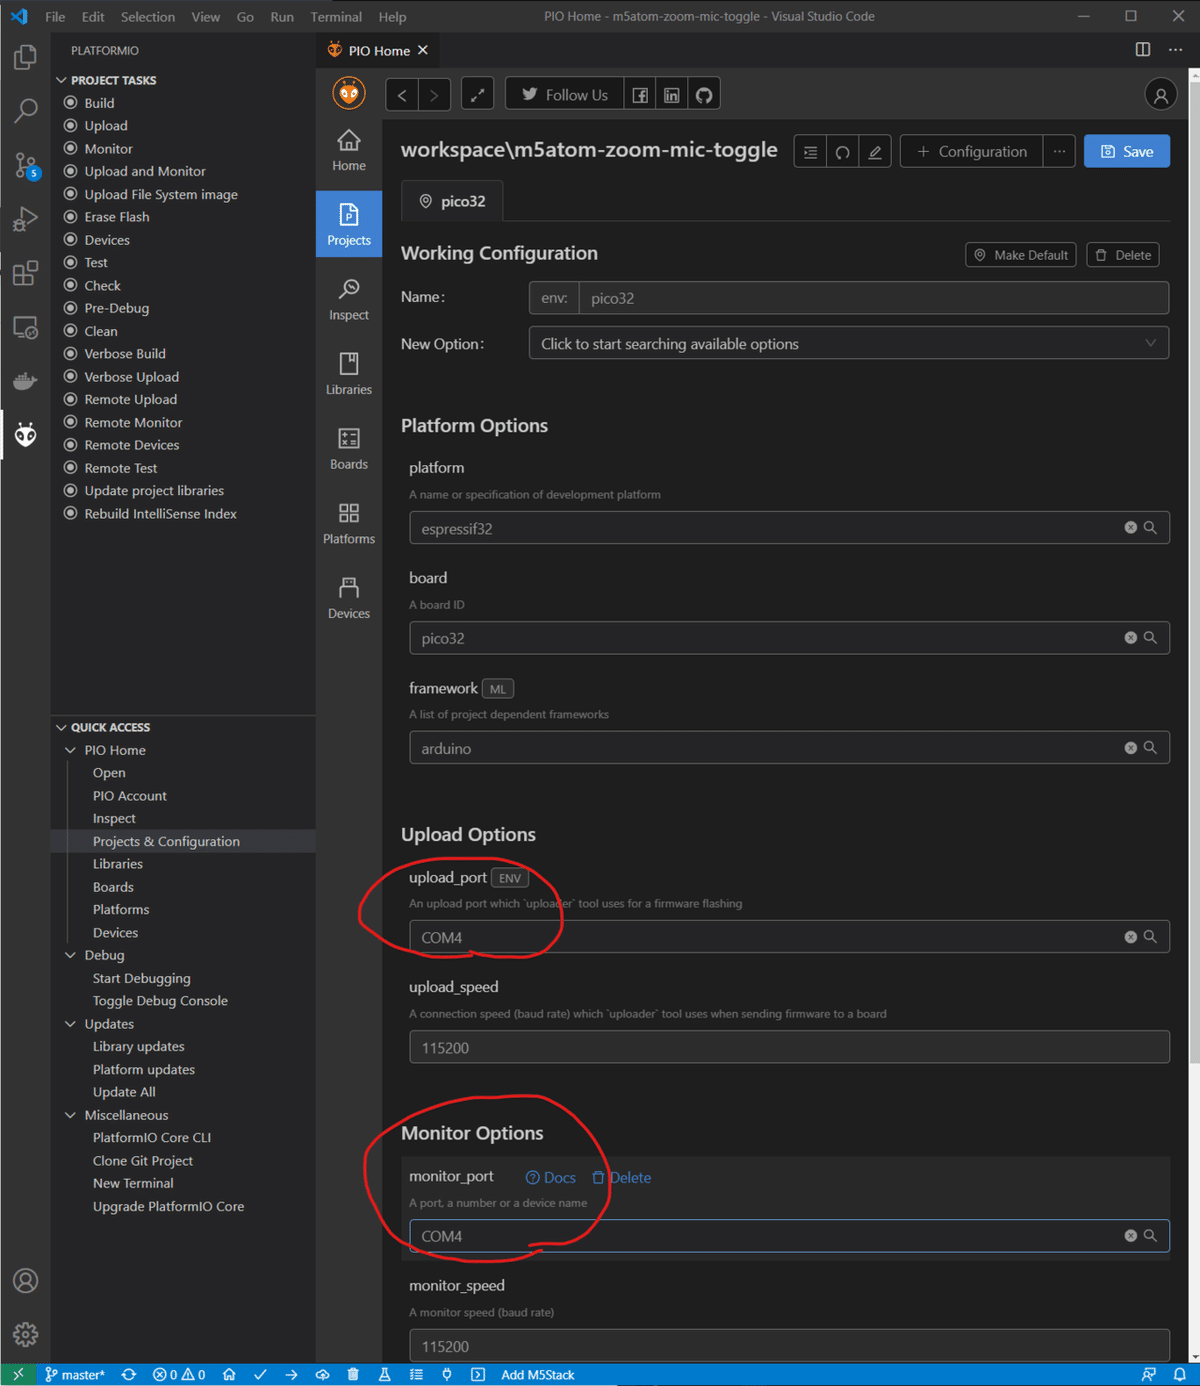The height and width of the screenshot is (1386, 1200).
Task: Click the expand fullscreen icon in PIO Home
Action: [478, 95]
